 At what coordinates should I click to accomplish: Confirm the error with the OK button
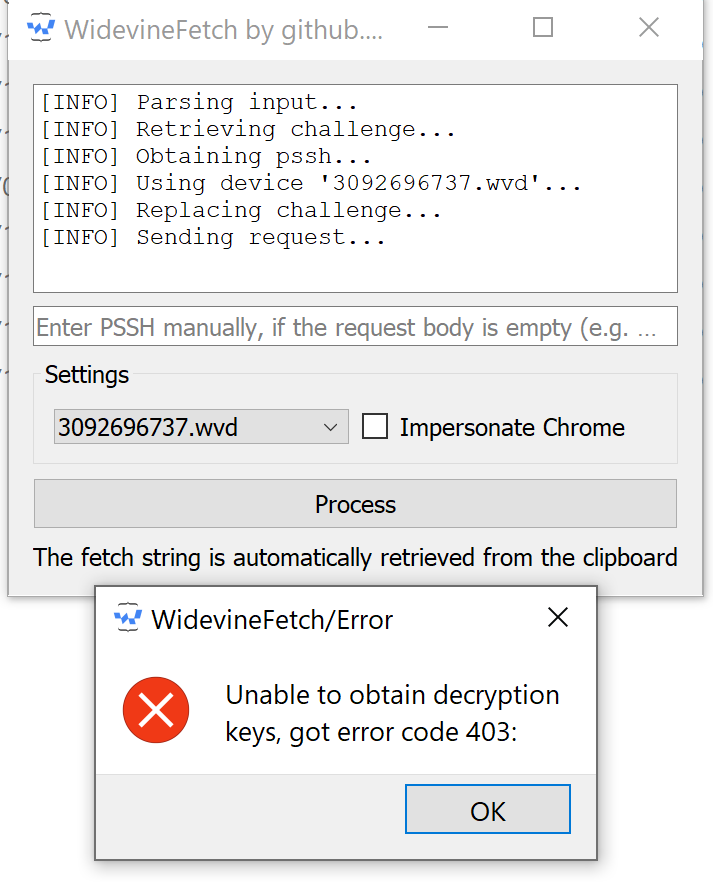click(487, 810)
